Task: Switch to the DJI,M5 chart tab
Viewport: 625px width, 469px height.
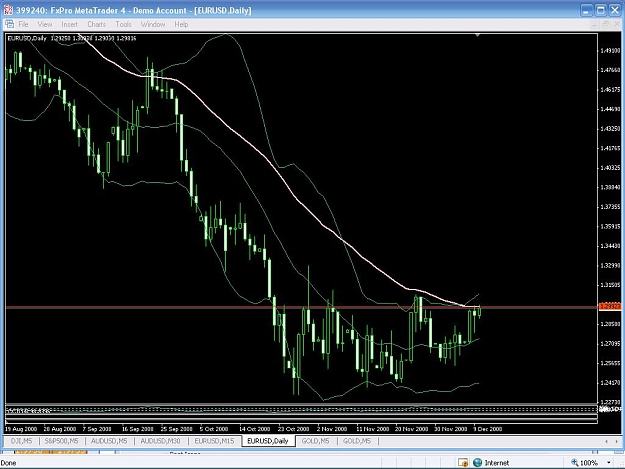Action: (x=22, y=441)
